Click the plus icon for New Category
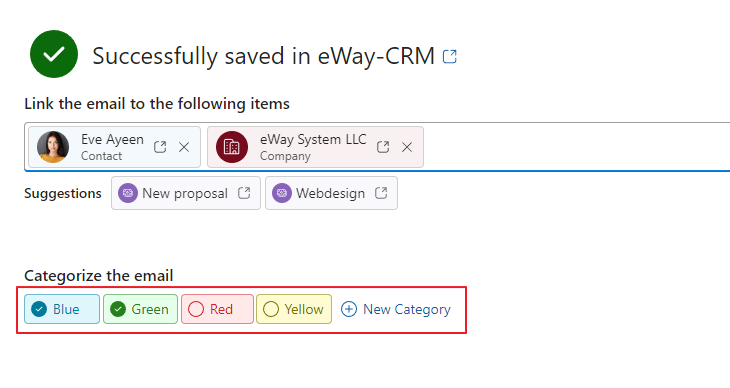This screenshot has width=730, height=388. (x=349, y=309)
